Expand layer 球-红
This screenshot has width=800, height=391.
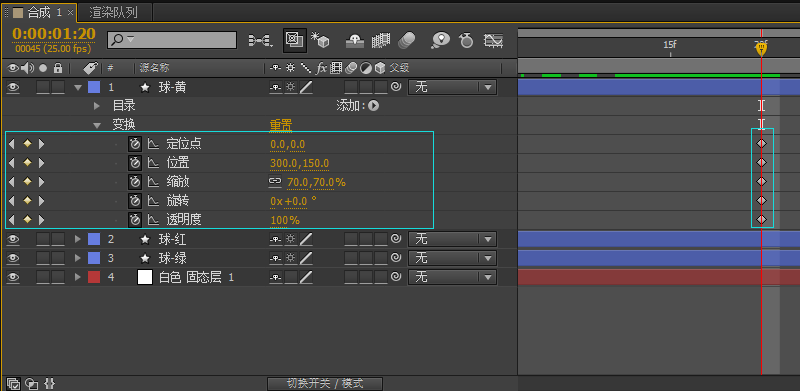tap(78, 239)
